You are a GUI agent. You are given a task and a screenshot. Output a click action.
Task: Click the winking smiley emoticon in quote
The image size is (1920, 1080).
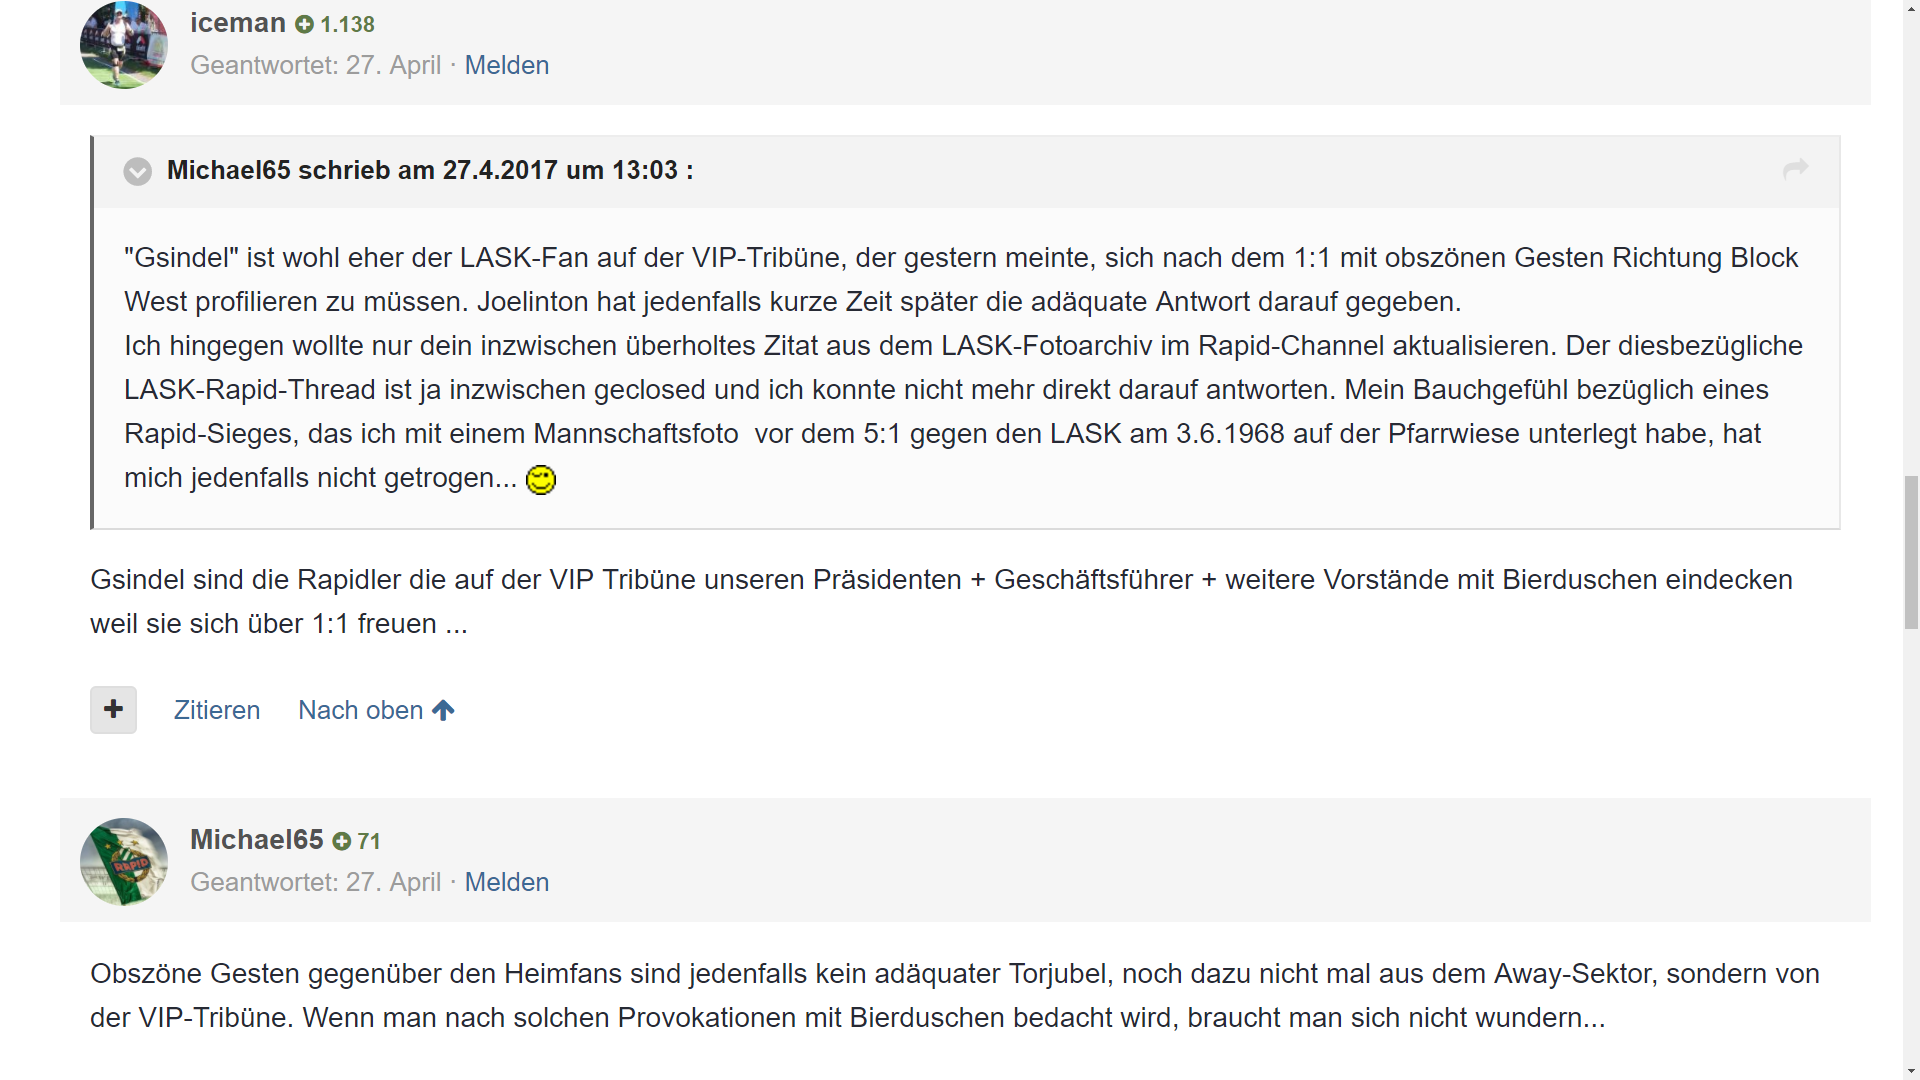pyautogui.click(x=541, y=480)
